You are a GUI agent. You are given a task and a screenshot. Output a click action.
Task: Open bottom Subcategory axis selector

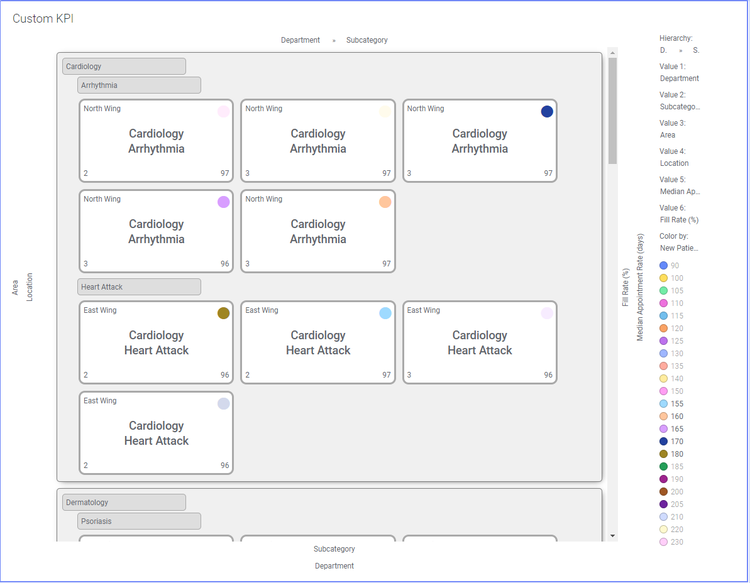(x=334, y=549)
